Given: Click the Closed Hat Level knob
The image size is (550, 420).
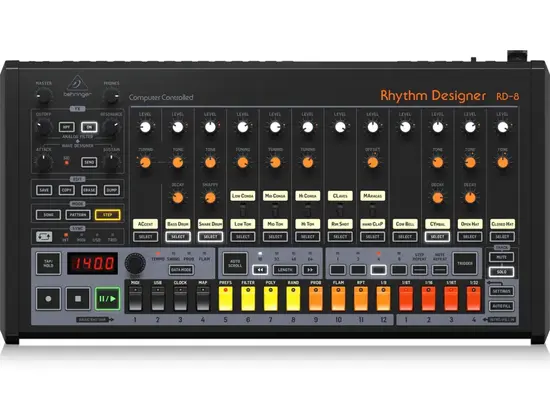Looking at the screenshot, I should pyautogui.click(x=503, y=127).
